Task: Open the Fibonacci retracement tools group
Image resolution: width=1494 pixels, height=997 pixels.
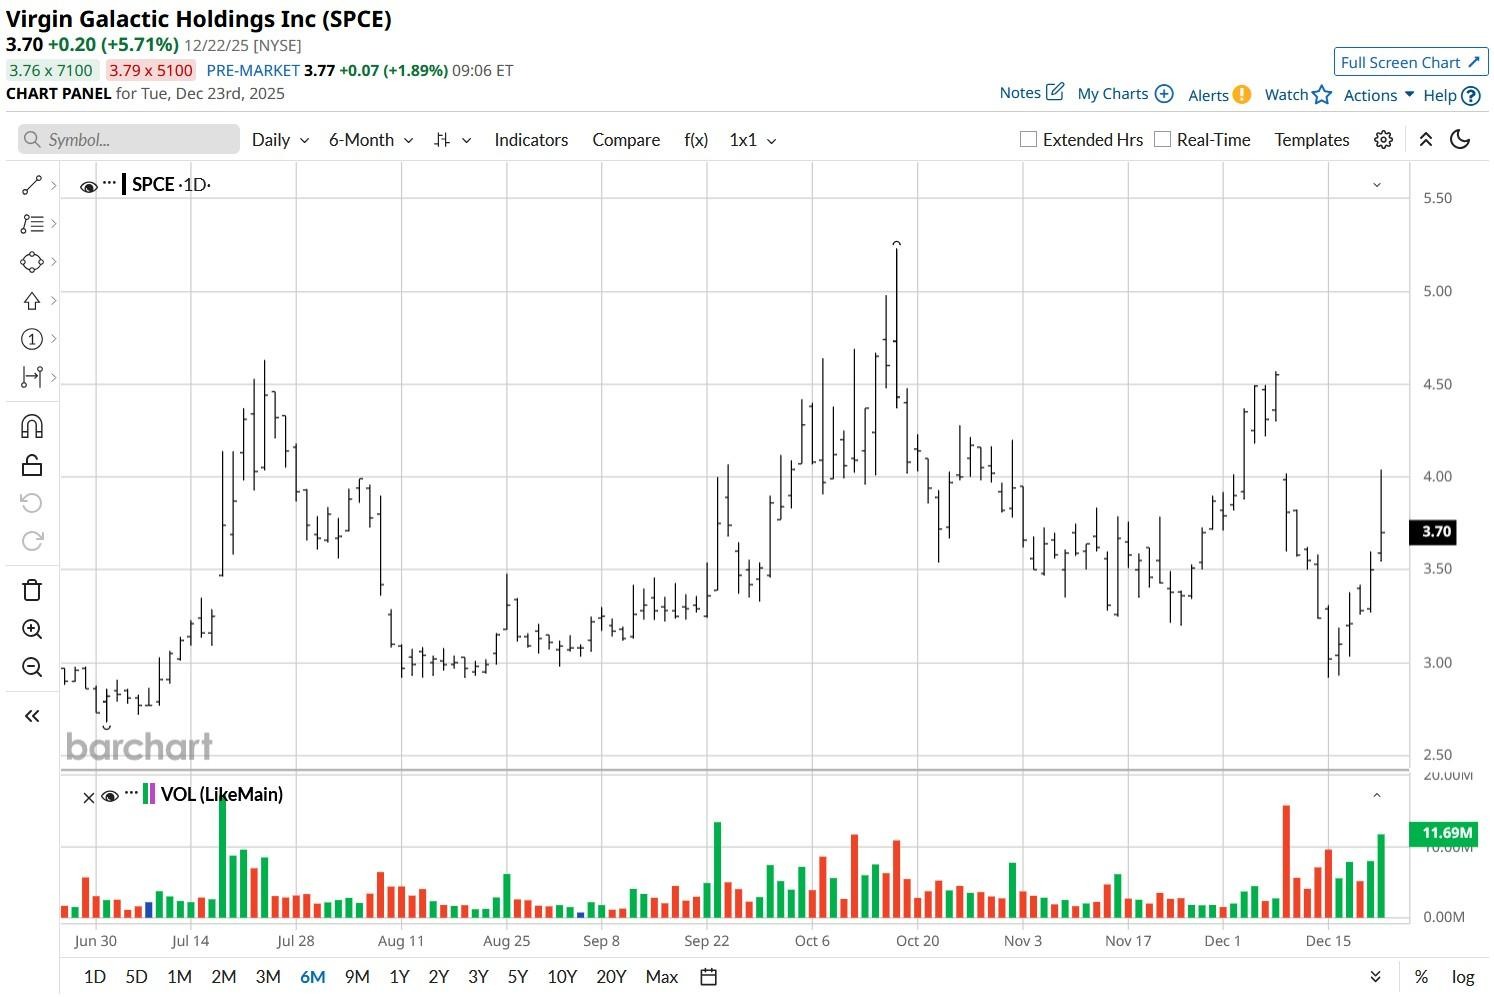Action: 31,224
